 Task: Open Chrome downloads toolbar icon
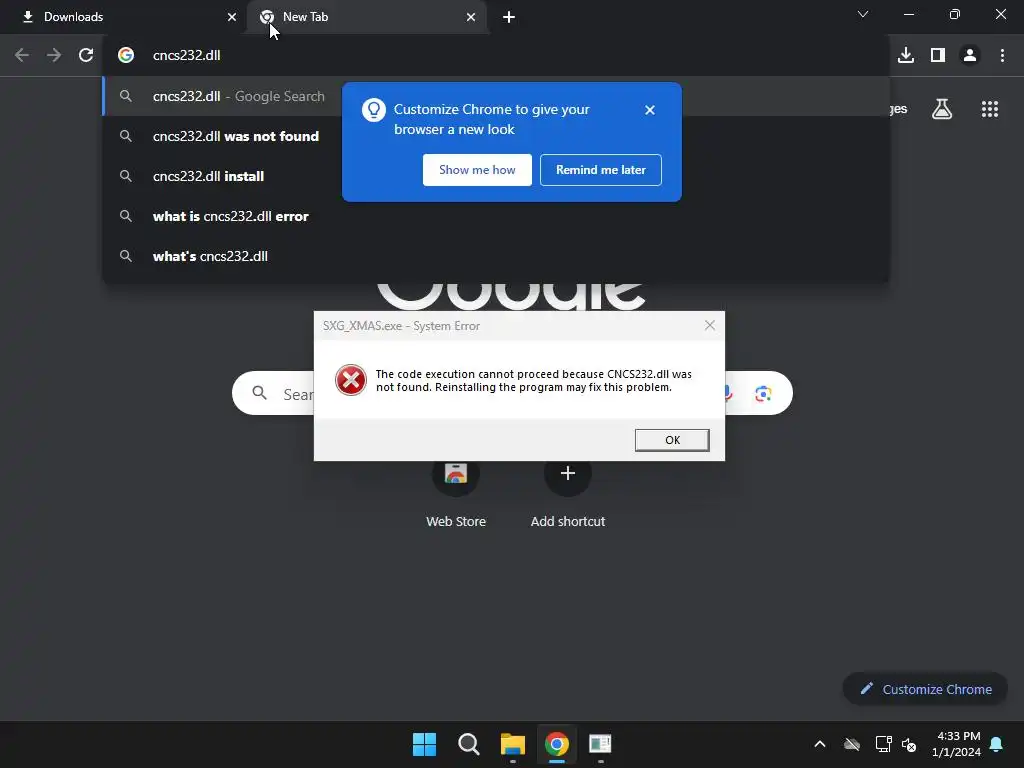click(x=906, y=55)
